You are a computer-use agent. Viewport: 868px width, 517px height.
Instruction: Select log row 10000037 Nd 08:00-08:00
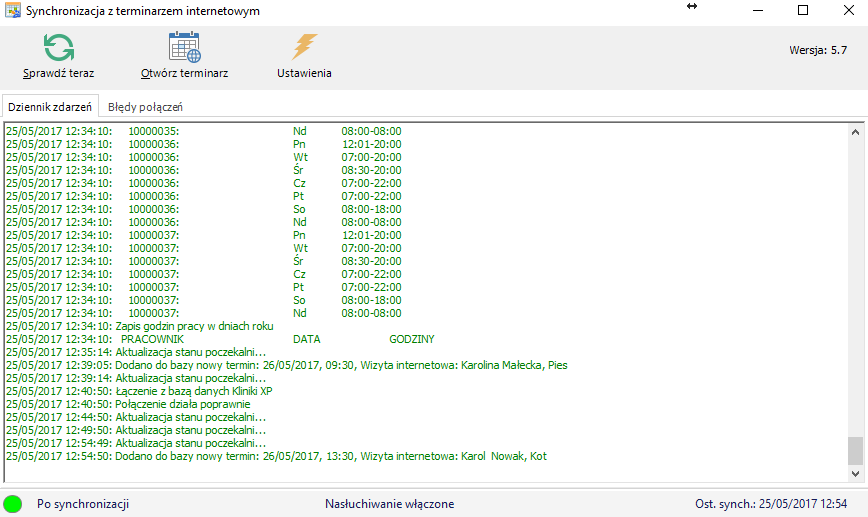[204, 313]
